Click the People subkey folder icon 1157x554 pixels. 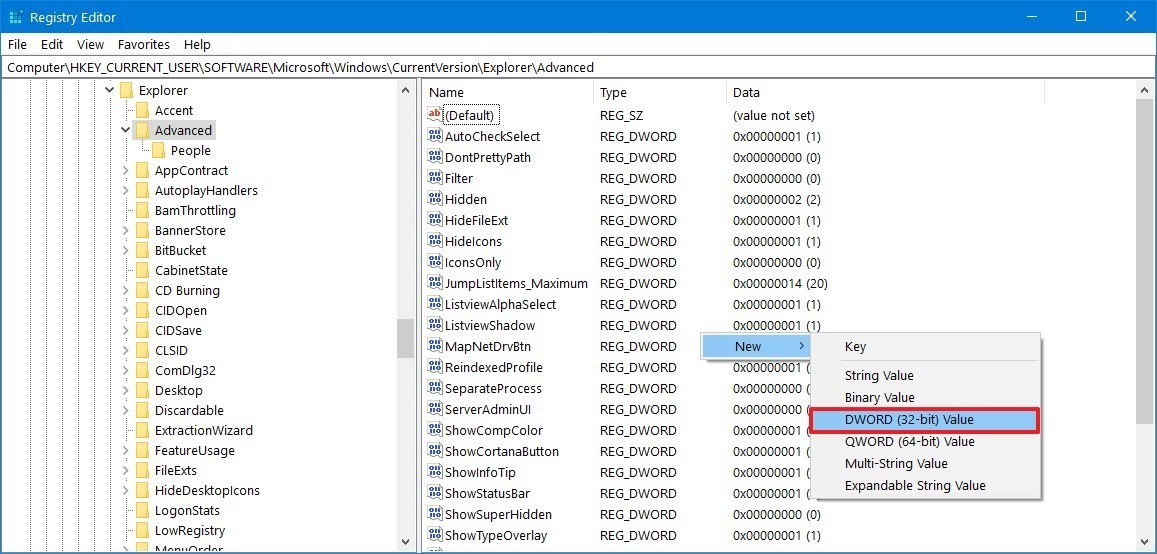coord(158,150)
